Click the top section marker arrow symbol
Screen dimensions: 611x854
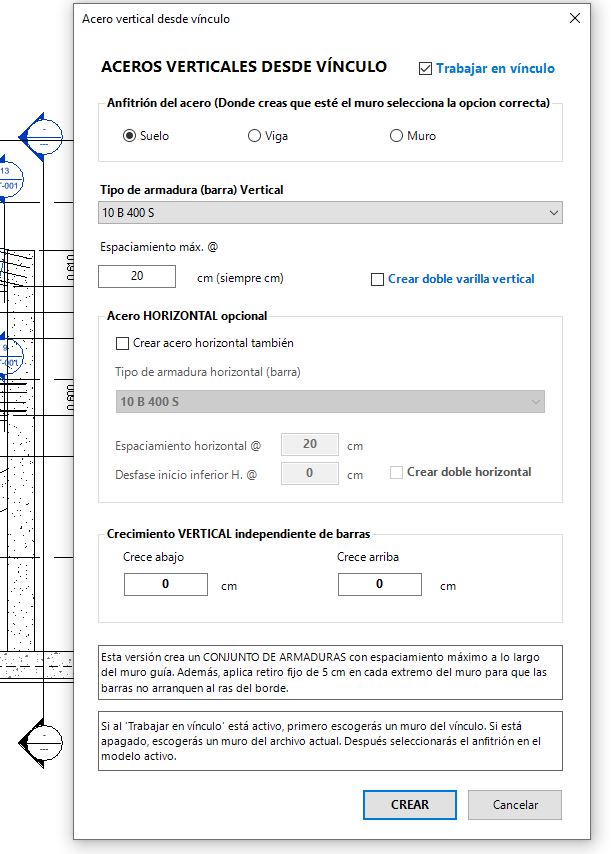pos(41,137)
